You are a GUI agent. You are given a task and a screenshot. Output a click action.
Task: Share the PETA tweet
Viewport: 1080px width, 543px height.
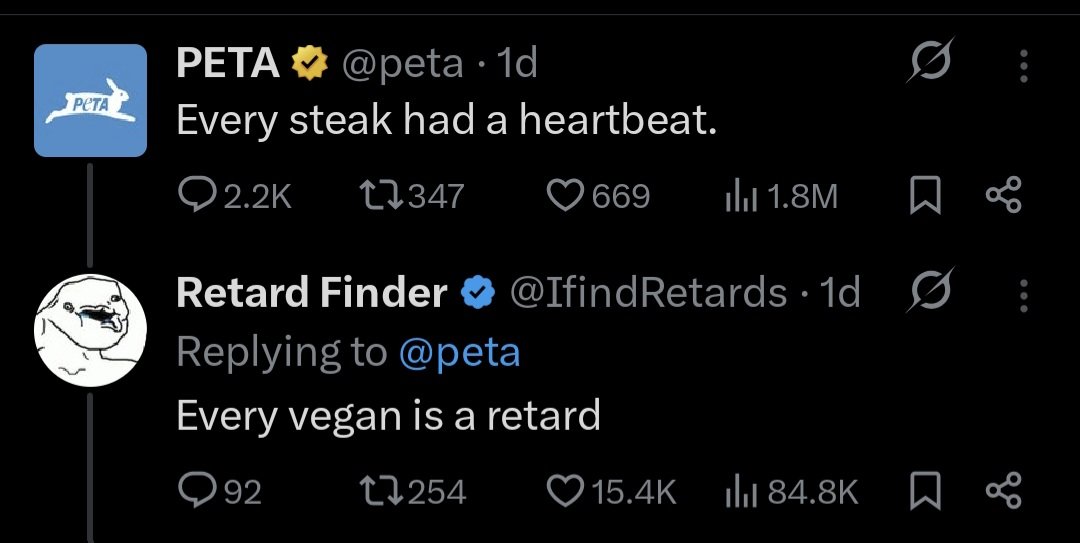click(1004, 196)
